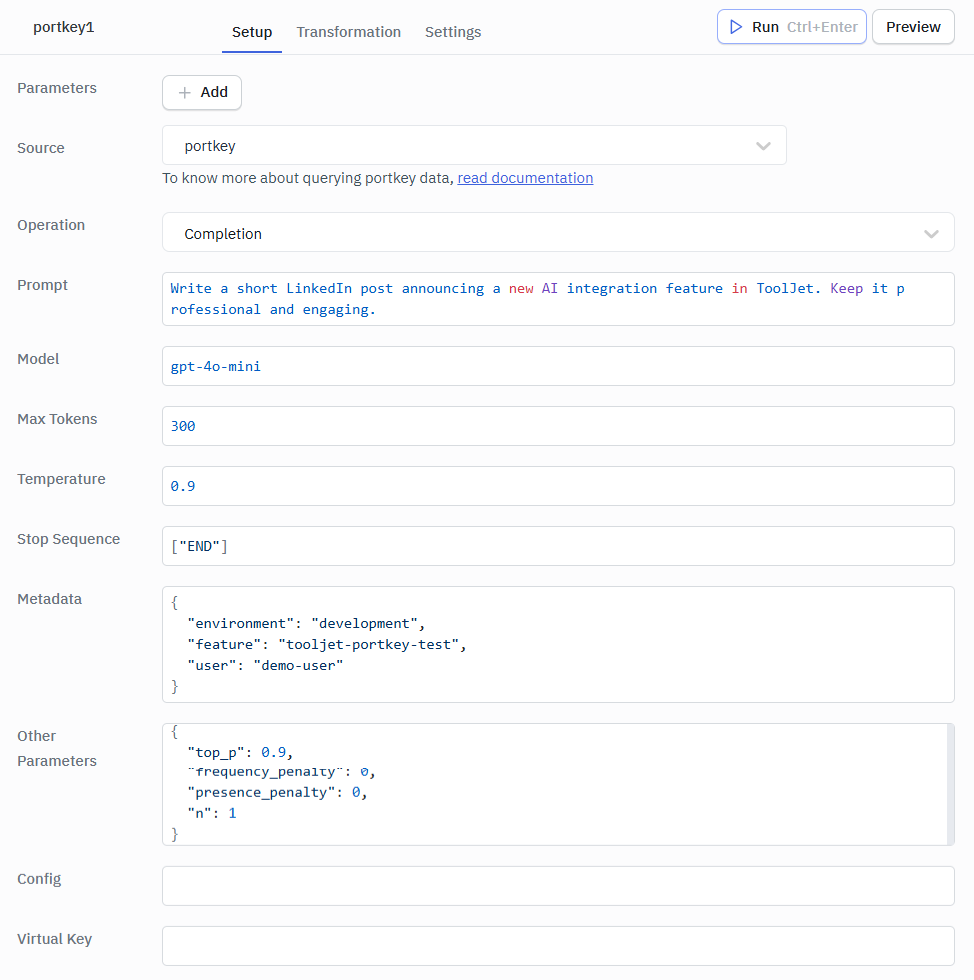Click the Temperature field 0.9
974x980 pixels.
pyautogui.click(x=558, y=486)
